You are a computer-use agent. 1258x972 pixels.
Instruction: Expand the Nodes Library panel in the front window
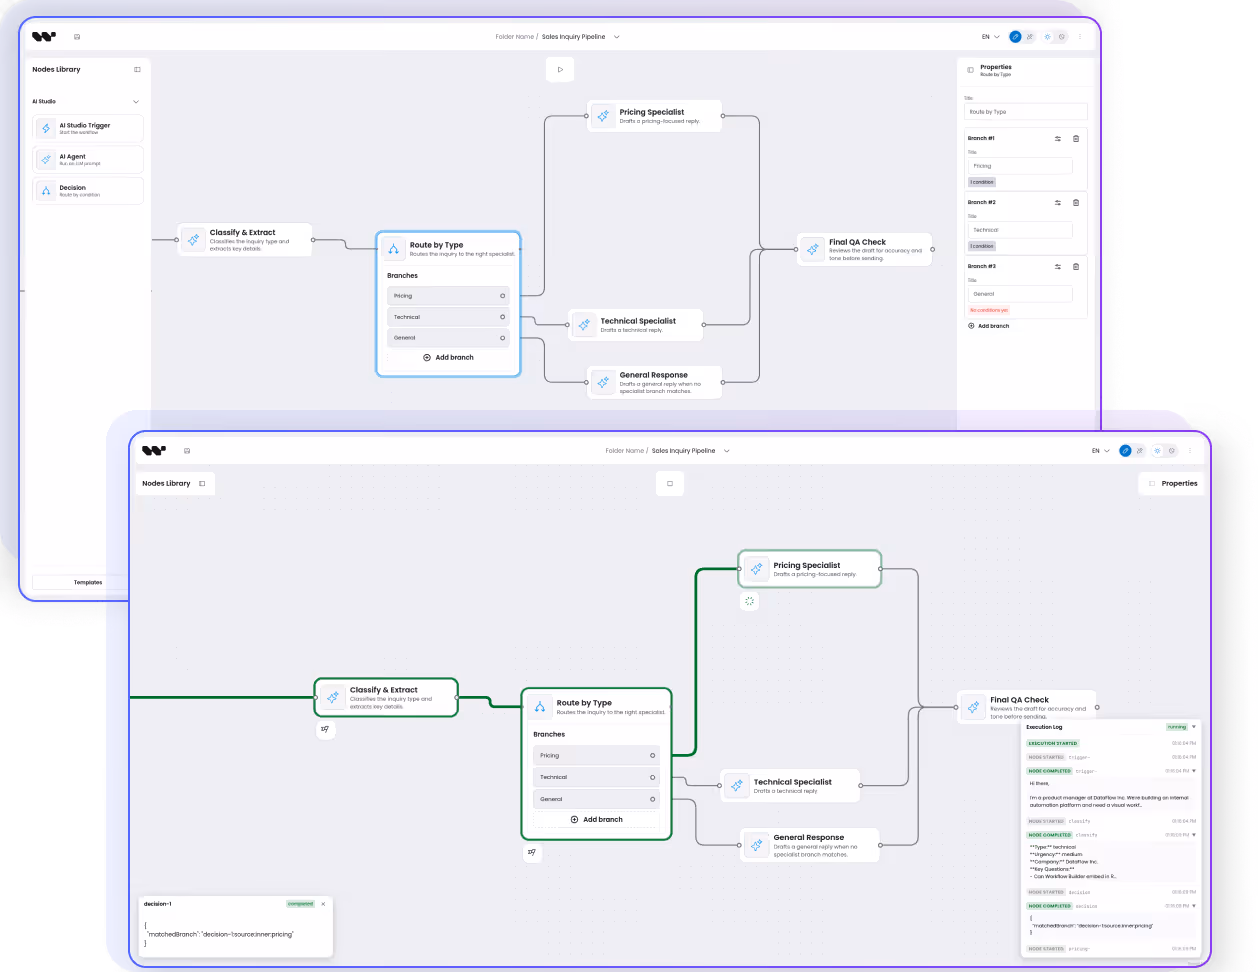(x=202, y=483)
